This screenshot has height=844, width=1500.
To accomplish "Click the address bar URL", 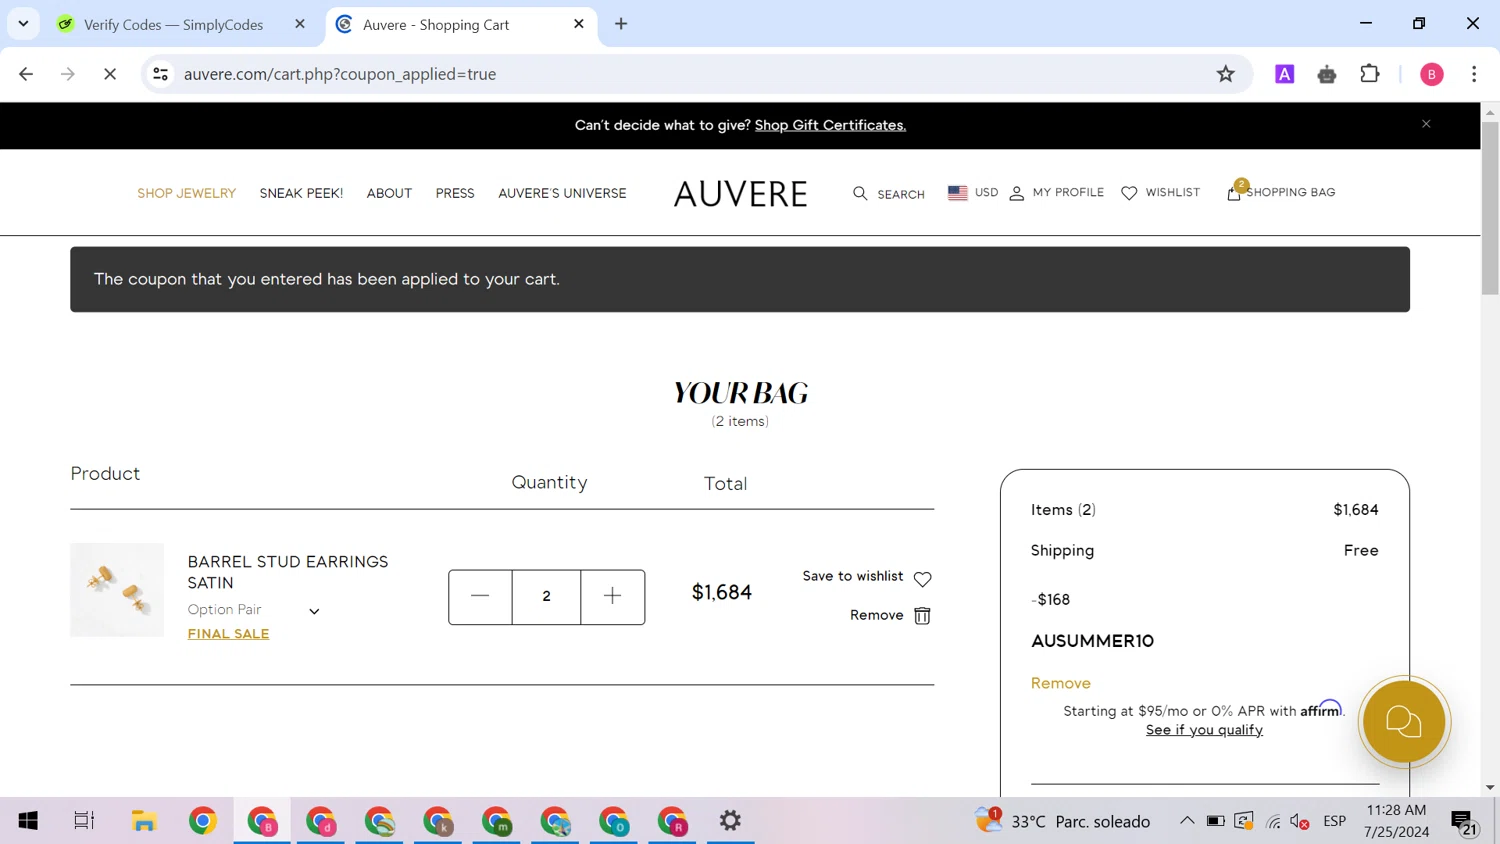I will [340, 74].
